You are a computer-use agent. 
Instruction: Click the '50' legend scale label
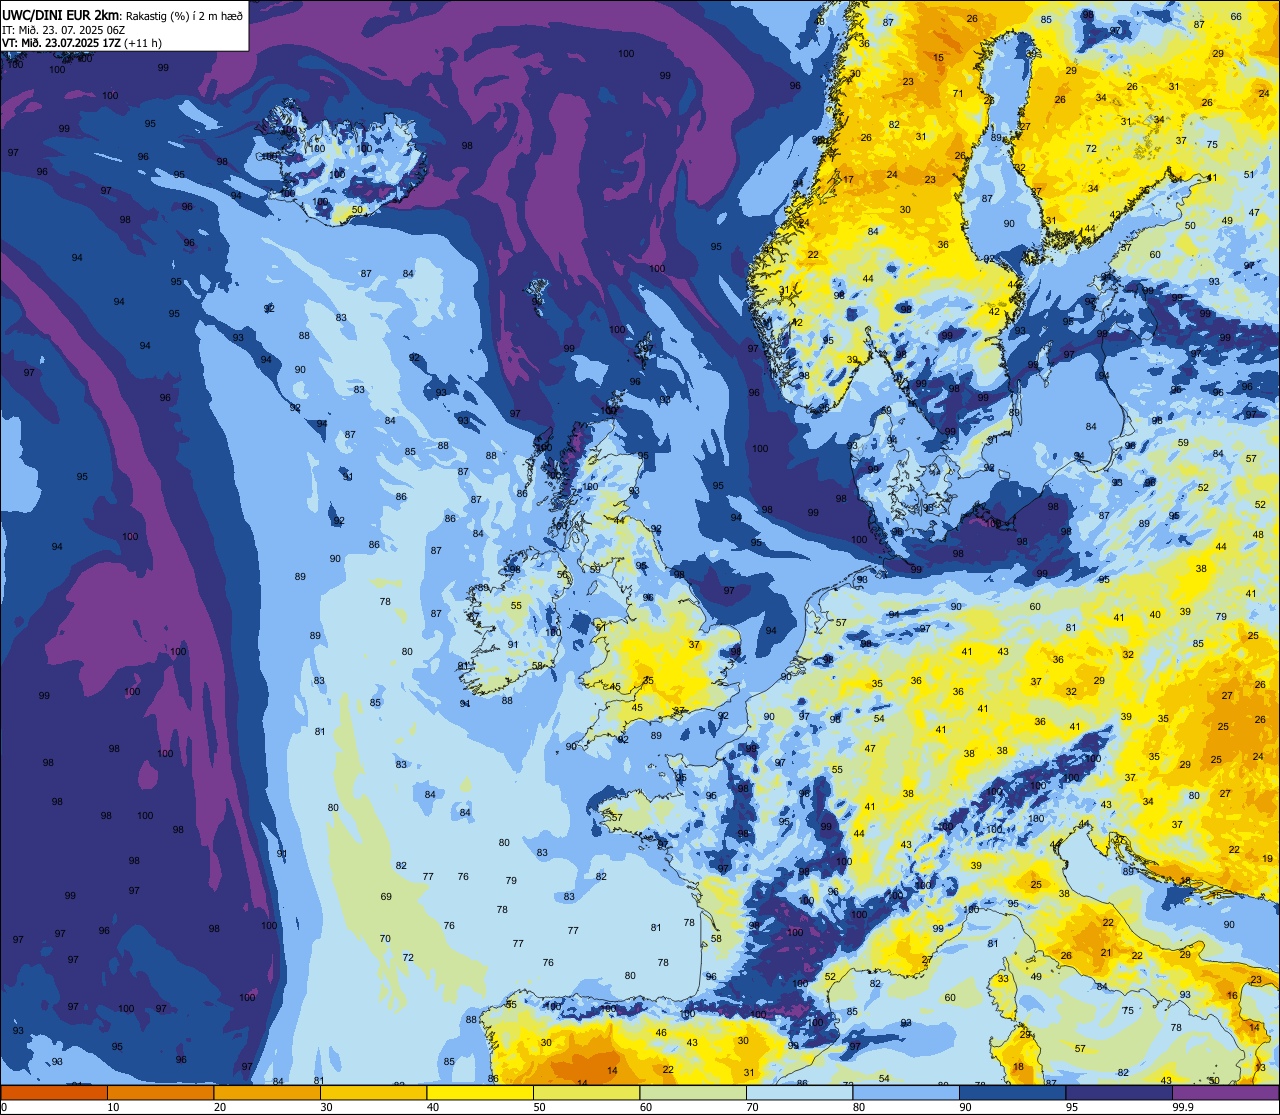[539, 1107]
